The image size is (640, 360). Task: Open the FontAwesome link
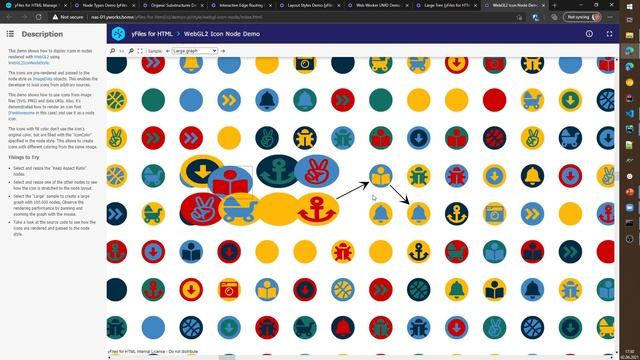click(21, 113)
